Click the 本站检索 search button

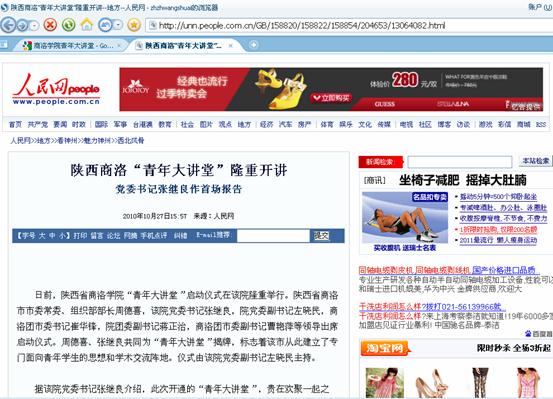535,161
